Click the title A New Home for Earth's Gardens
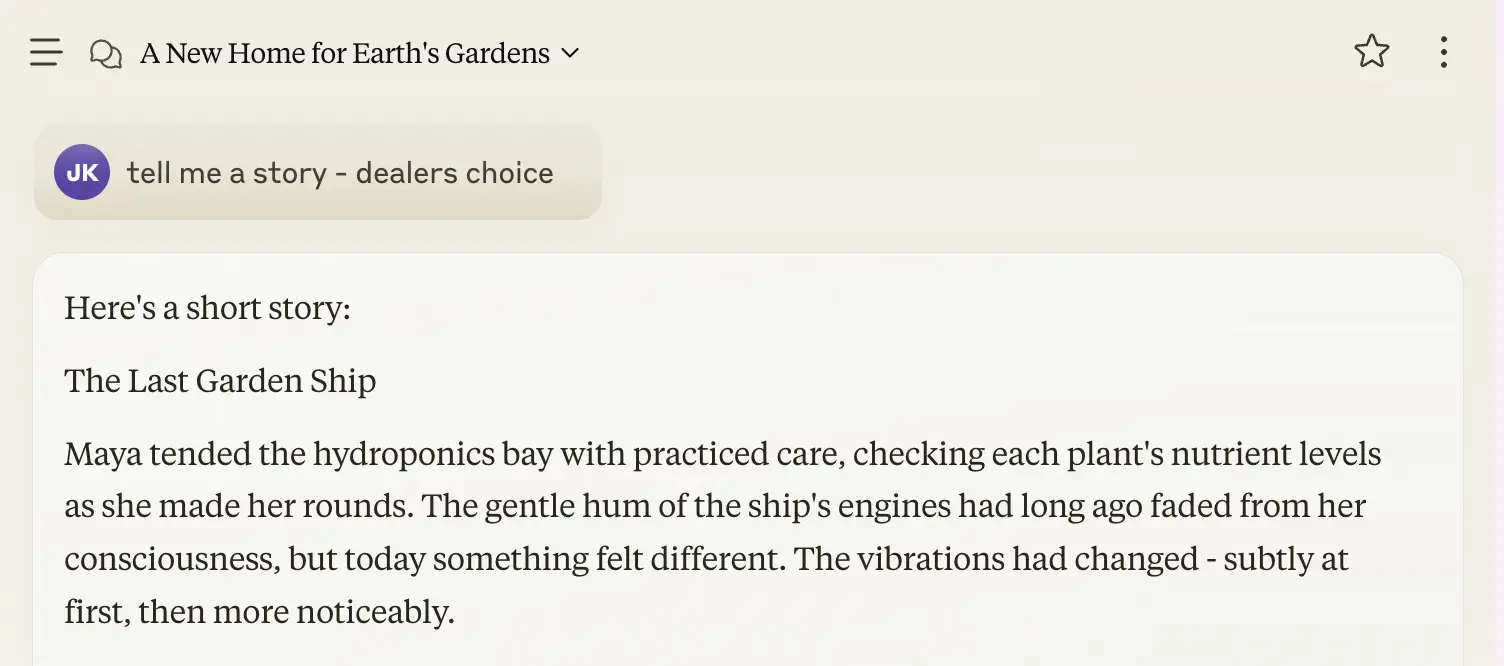 point(345,53)
